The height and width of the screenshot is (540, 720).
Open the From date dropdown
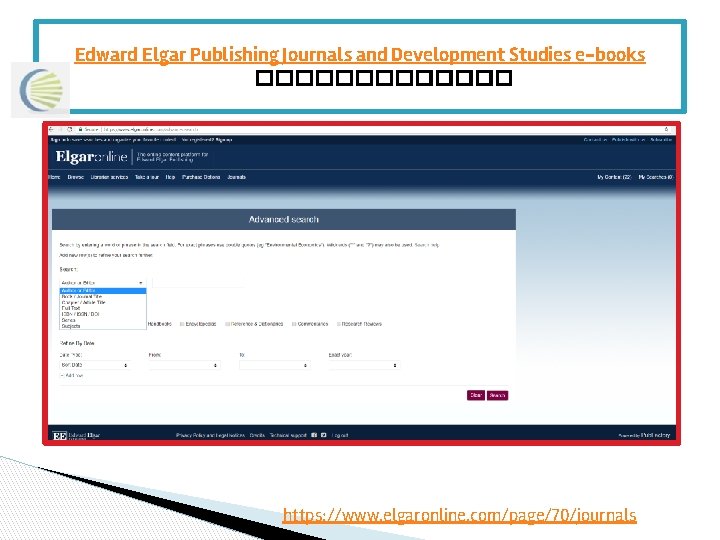click(x=184, y=365)
